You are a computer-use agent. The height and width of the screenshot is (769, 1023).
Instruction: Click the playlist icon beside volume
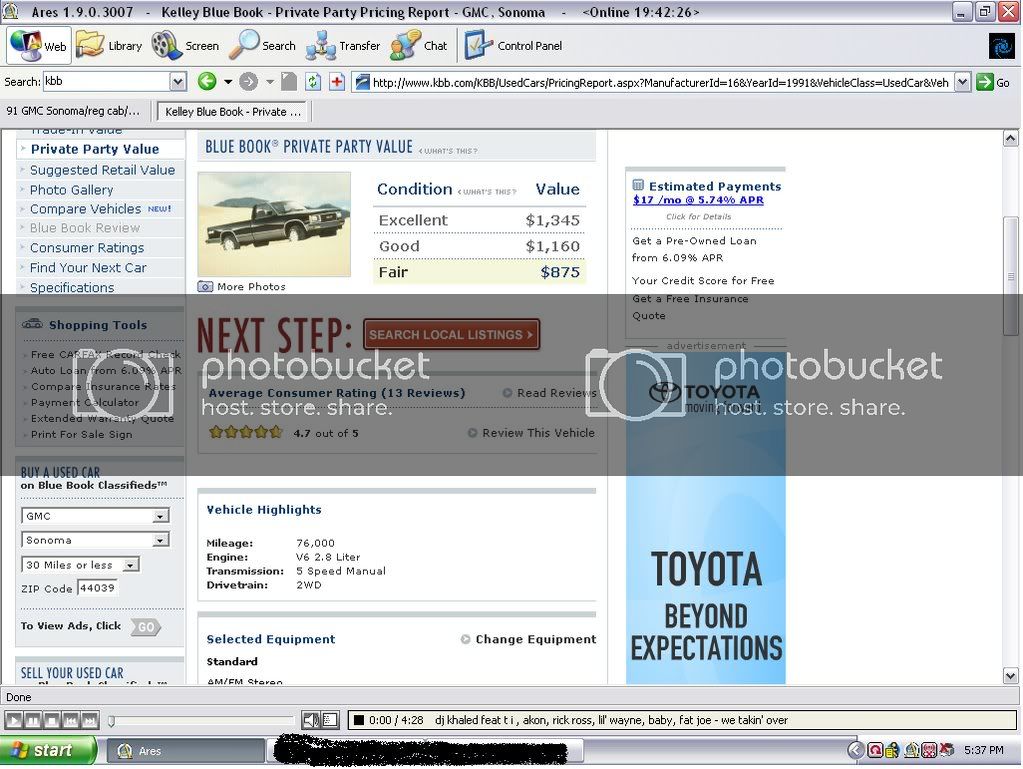330,720
